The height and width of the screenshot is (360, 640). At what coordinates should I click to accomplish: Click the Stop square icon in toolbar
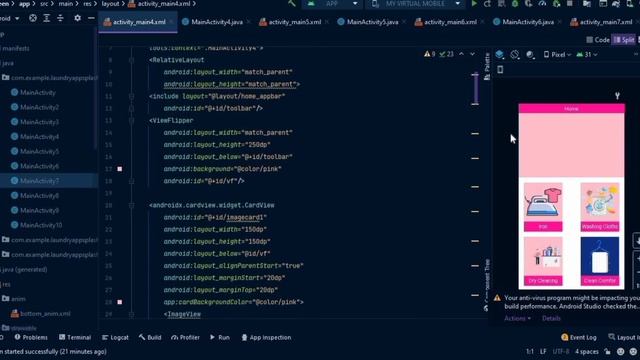(x=570, y=4)
